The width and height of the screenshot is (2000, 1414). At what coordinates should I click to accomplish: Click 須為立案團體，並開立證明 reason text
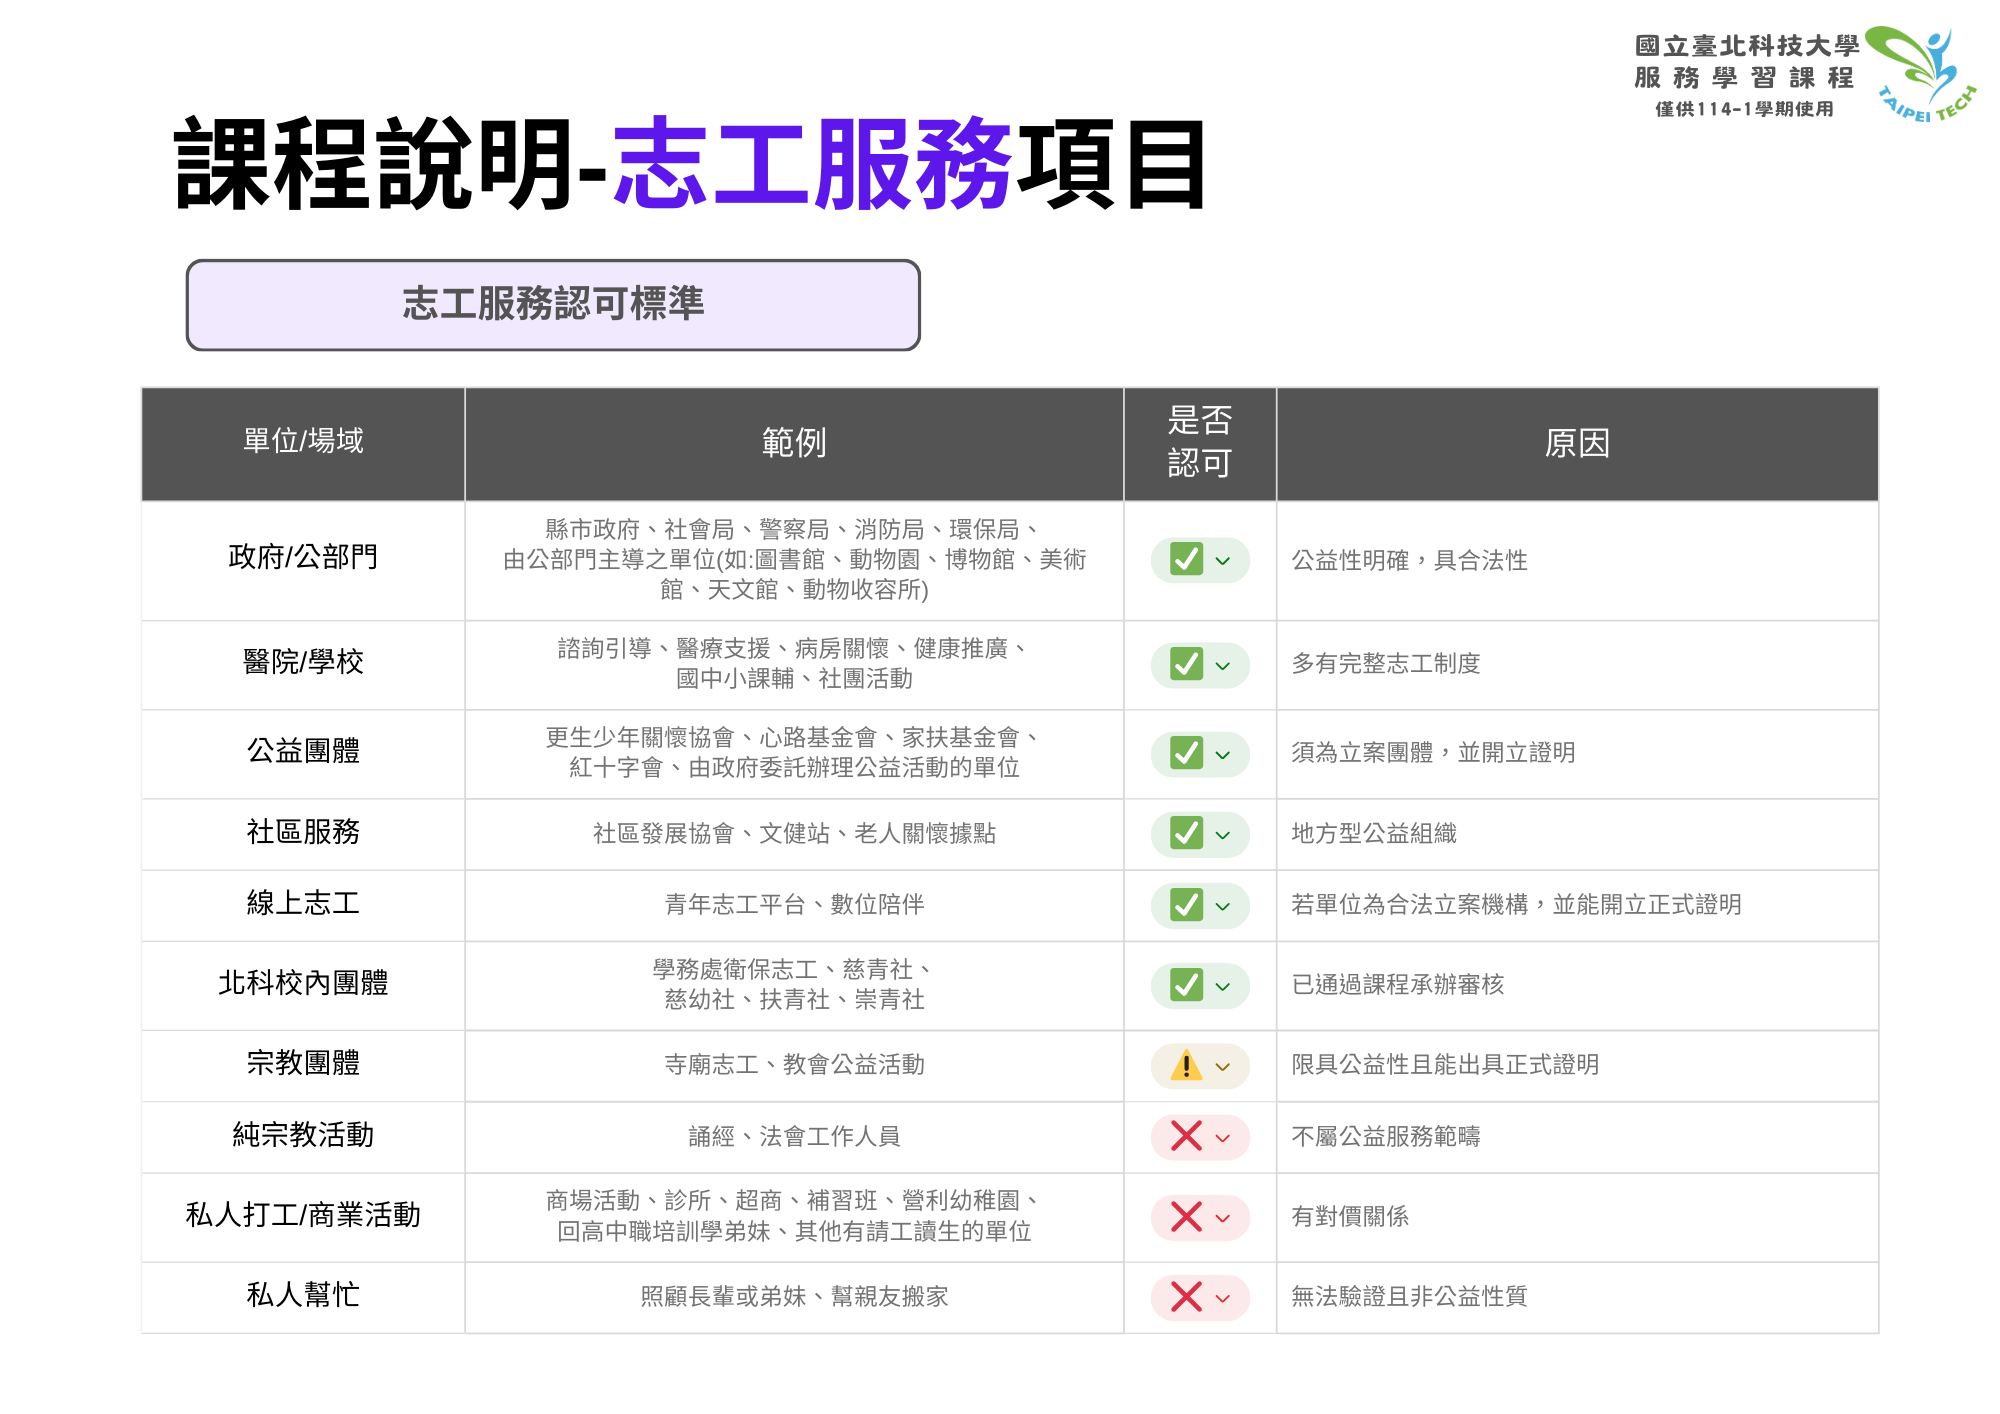[x=1433, y=753]
